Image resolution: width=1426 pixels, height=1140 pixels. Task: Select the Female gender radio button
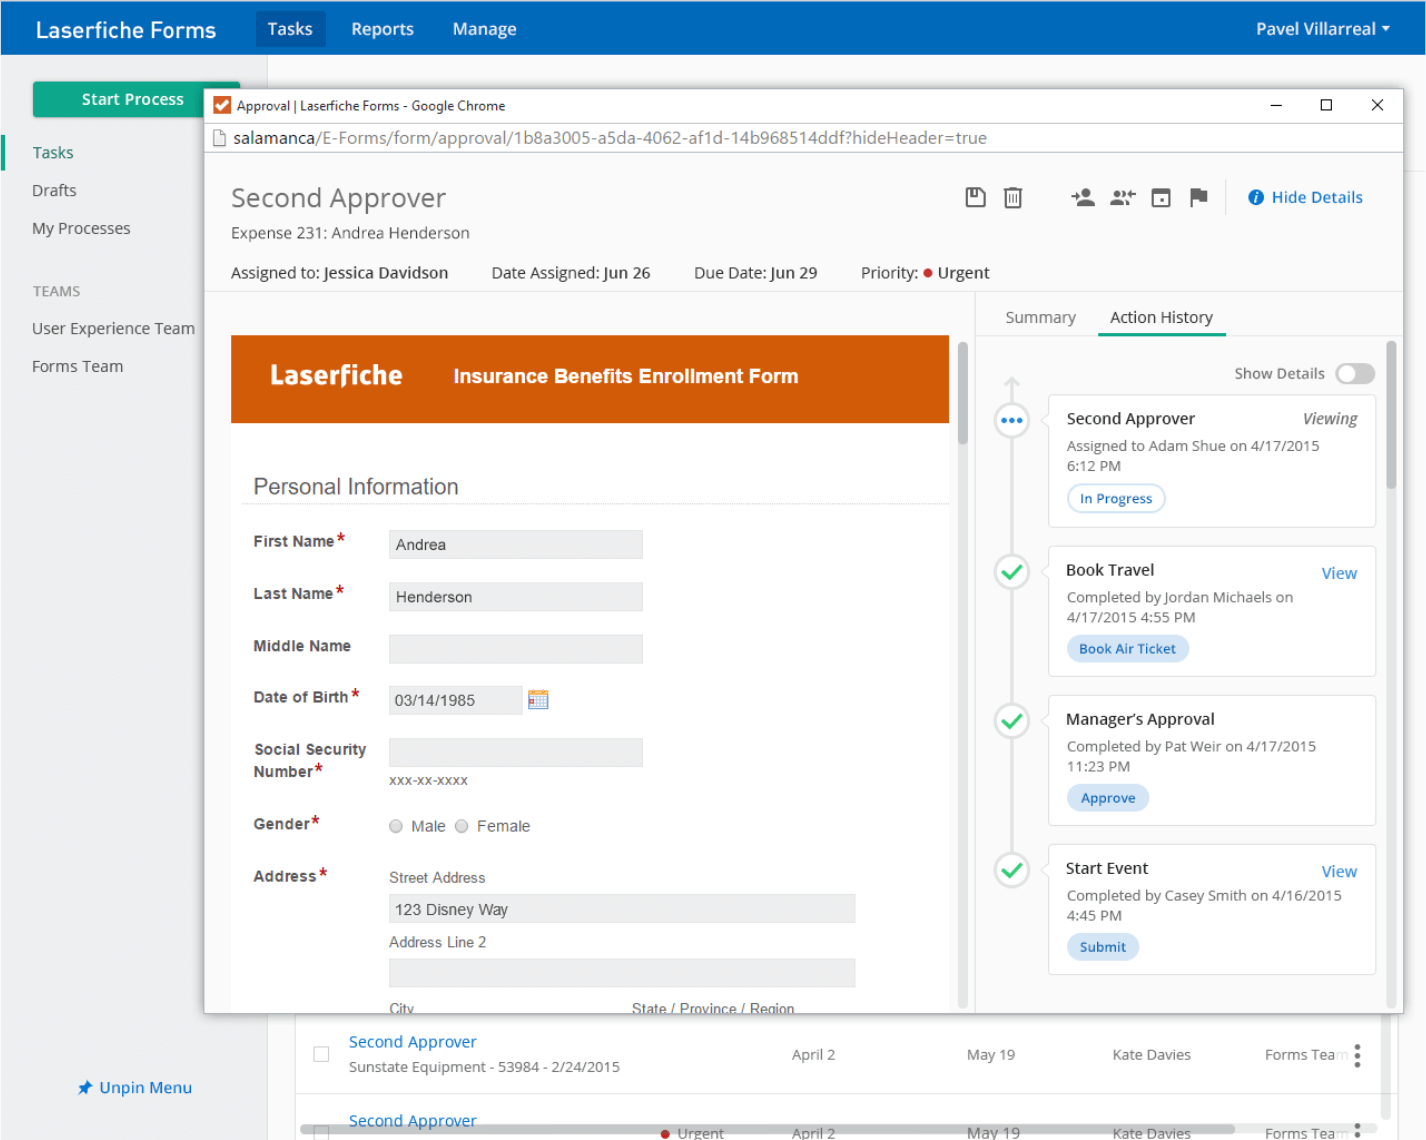462,826
